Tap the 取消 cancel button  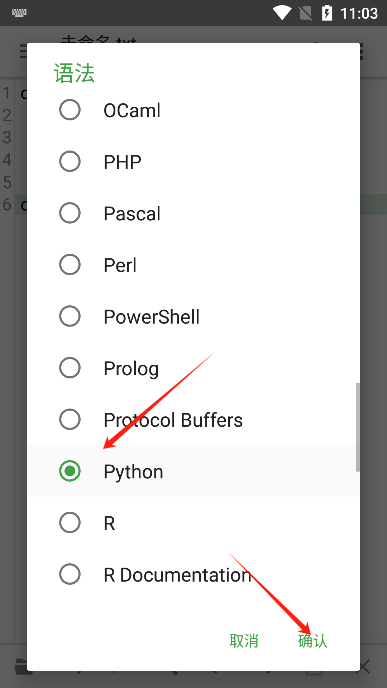[x=244, y=641]
